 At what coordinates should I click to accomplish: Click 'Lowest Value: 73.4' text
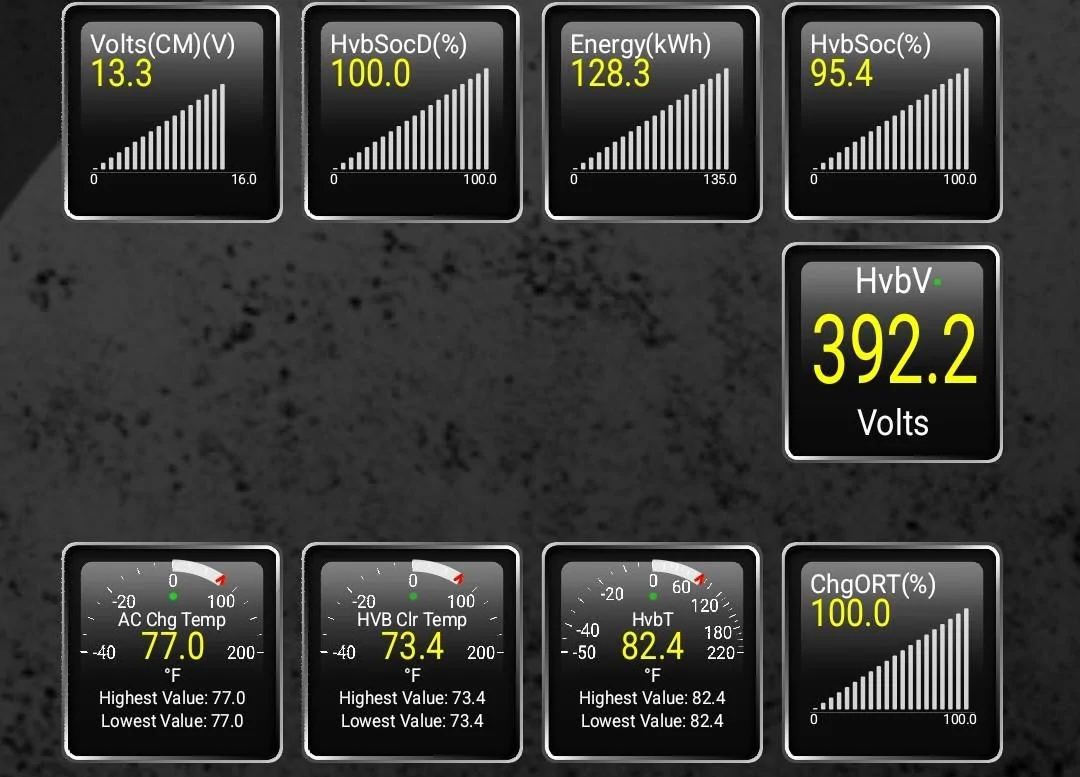[412, 721]
